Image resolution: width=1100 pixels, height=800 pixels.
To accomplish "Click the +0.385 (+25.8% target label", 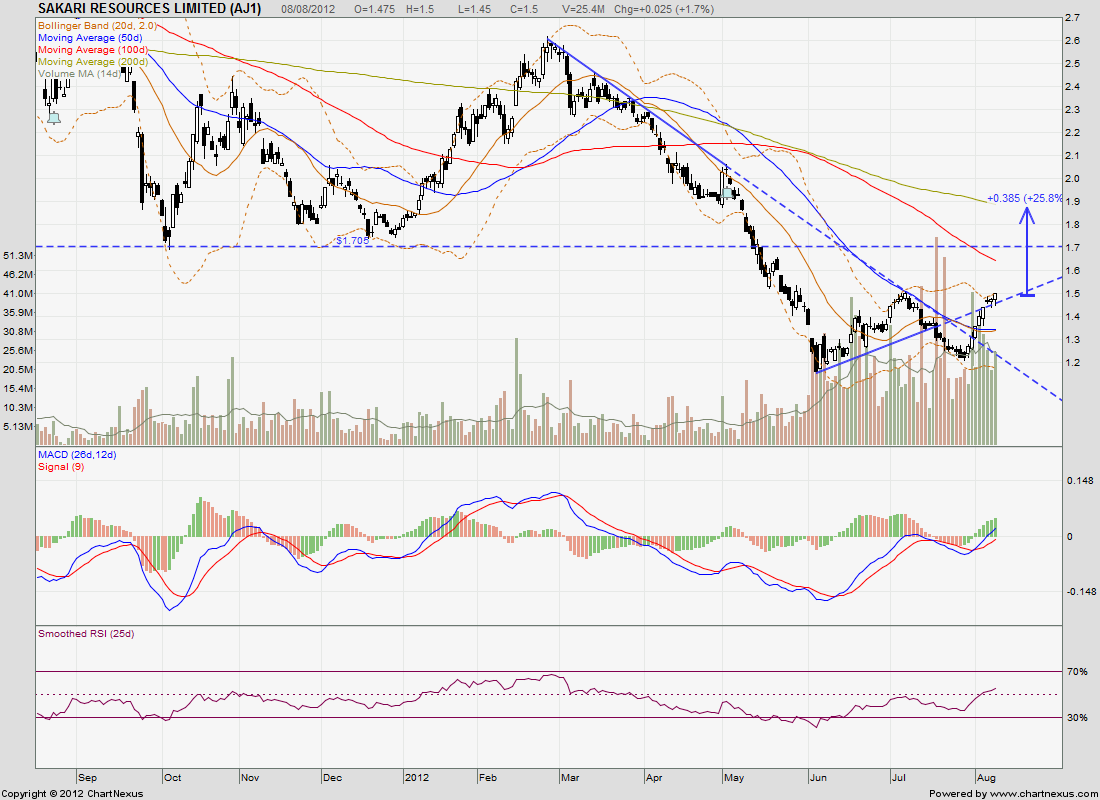I will [x=1026, y=199].
